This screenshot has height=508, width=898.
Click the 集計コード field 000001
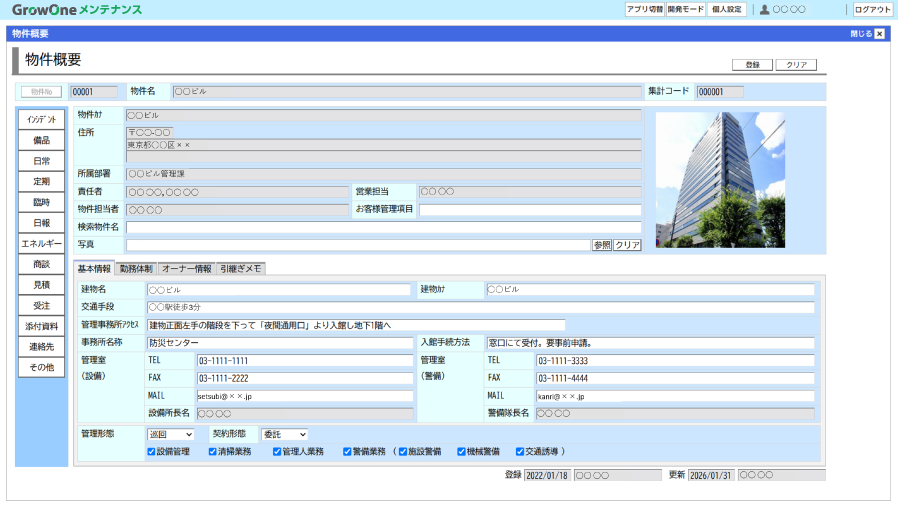click(720, 92)
